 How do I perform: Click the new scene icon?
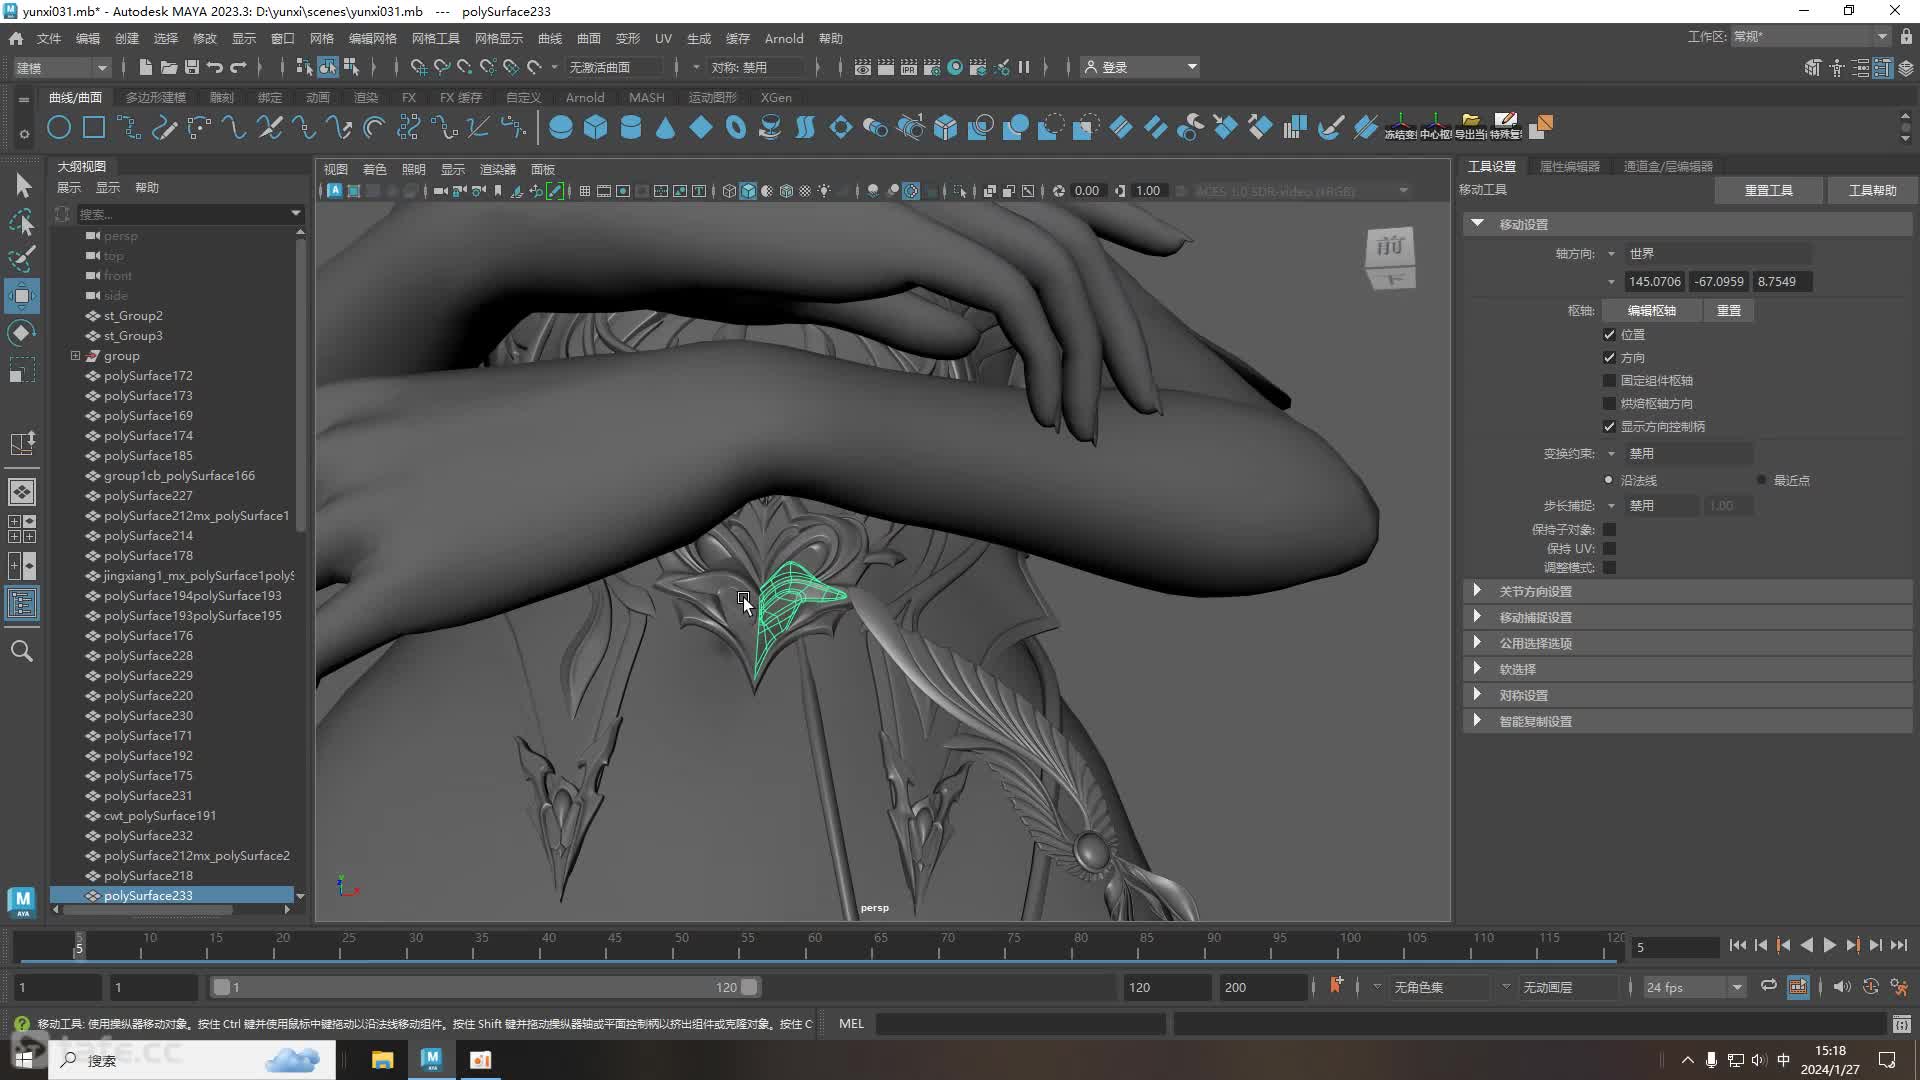pos(145,67)
